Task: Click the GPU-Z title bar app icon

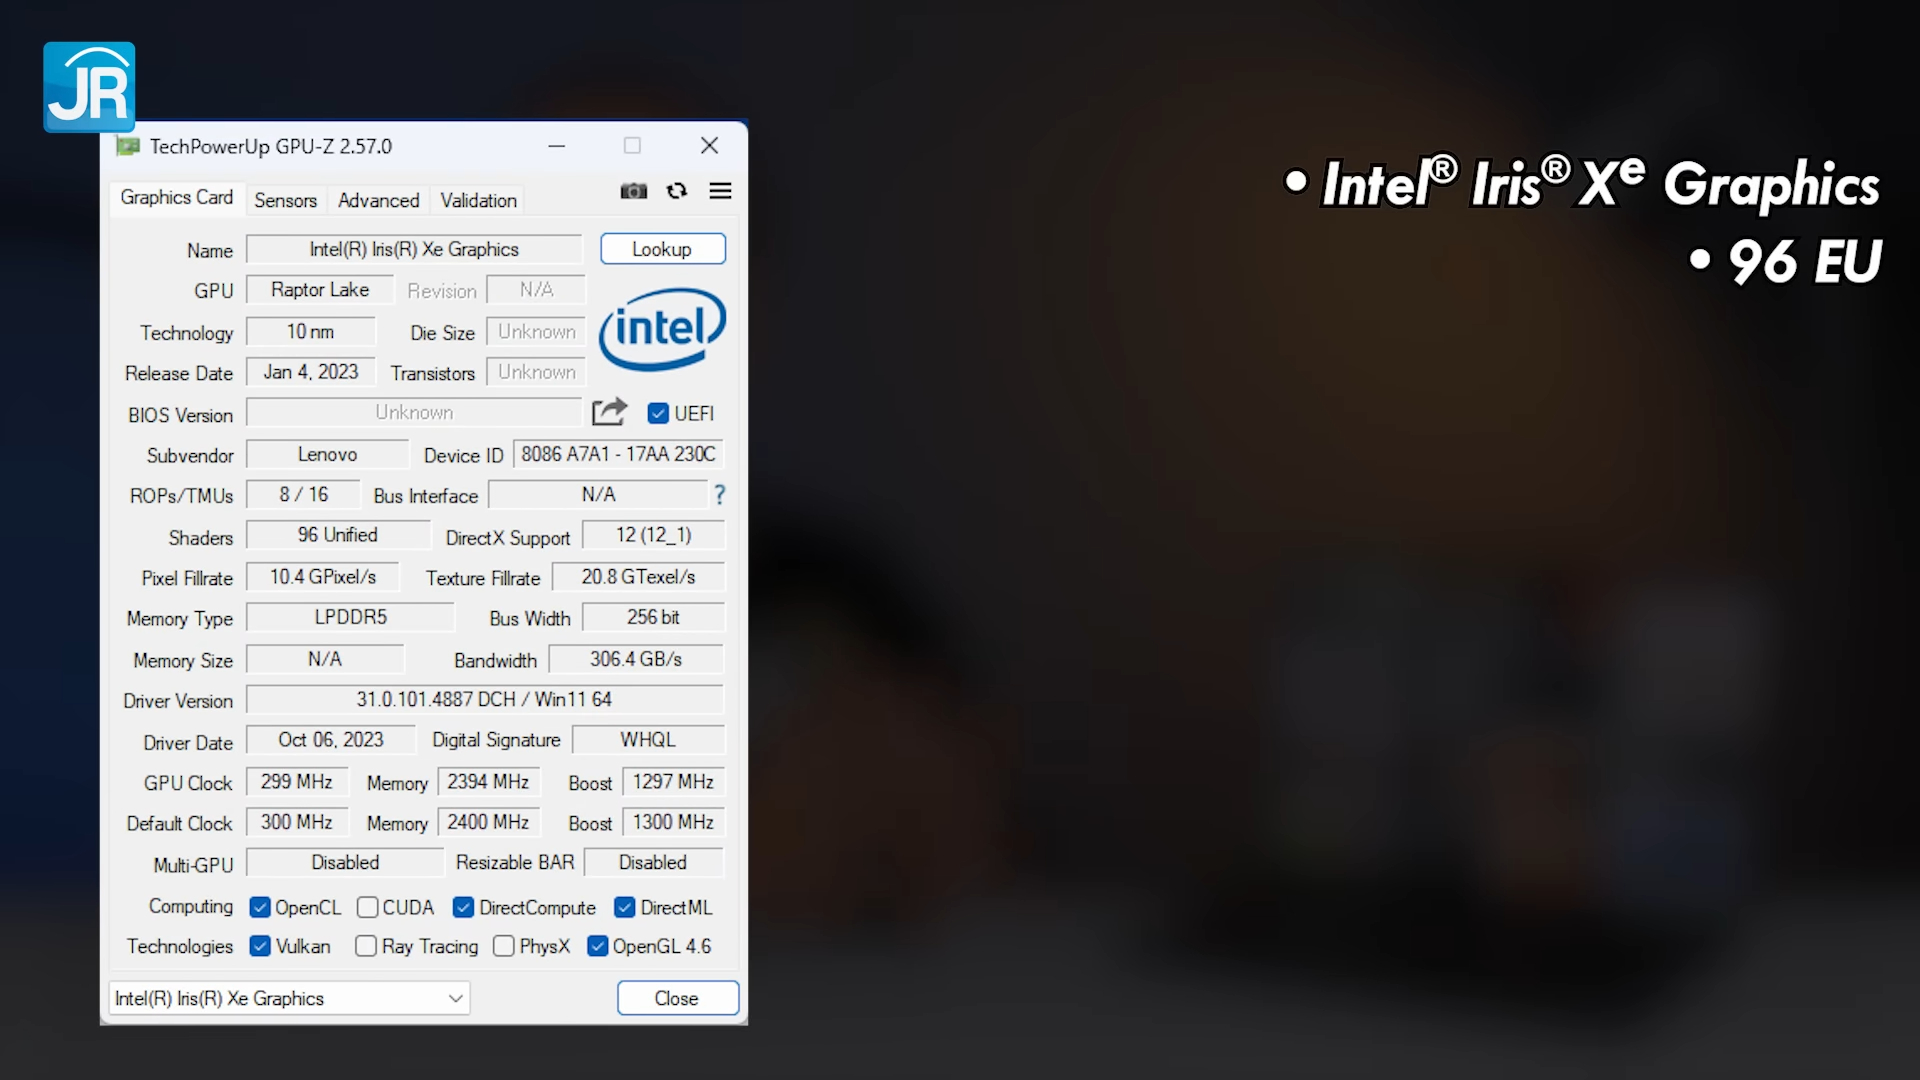Action: [x=128, y=147]
